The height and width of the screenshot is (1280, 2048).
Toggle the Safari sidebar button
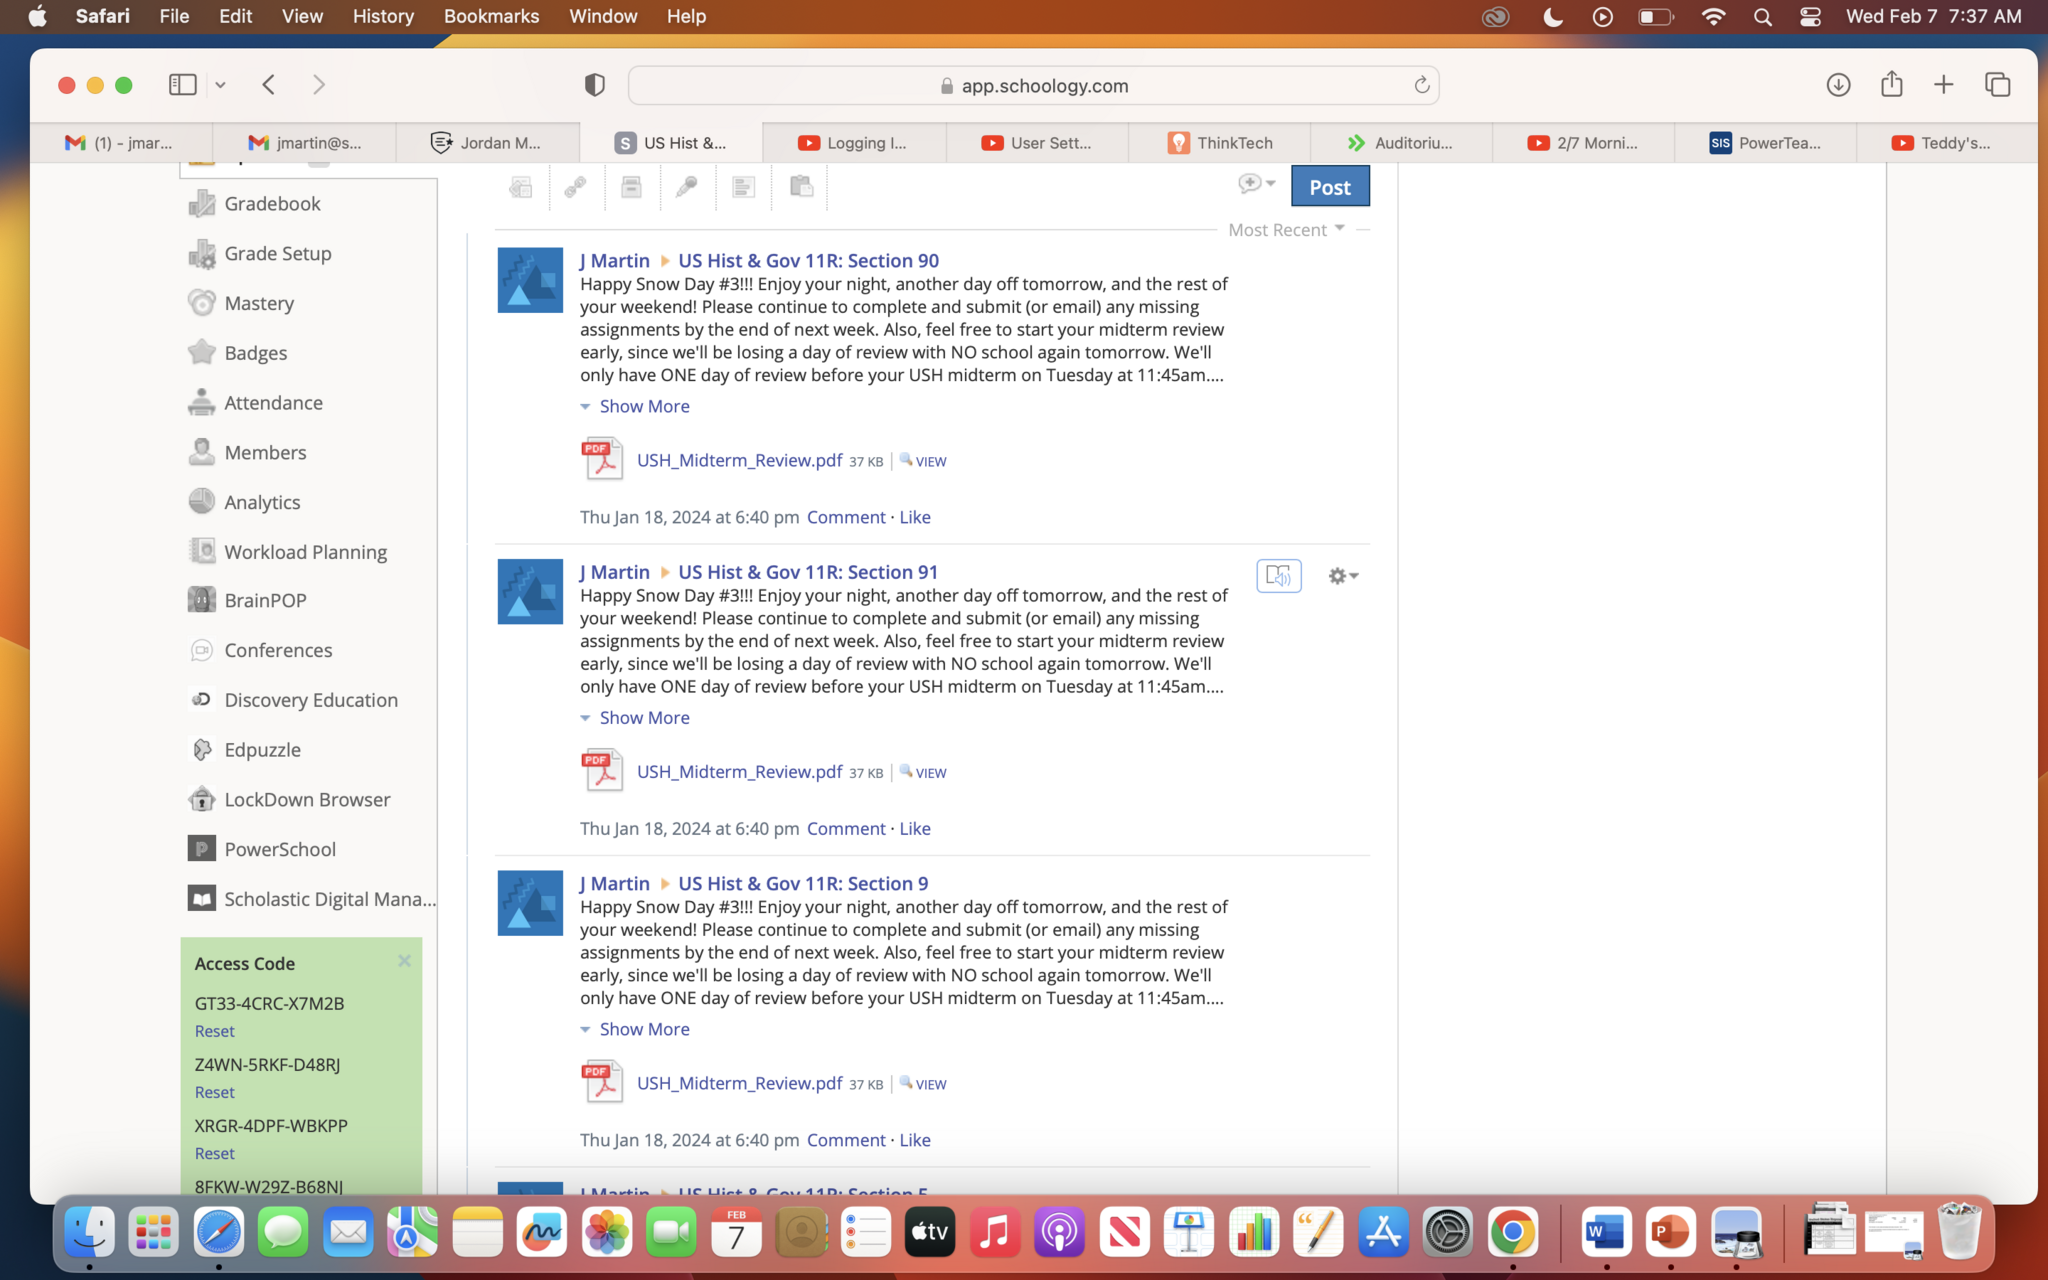(x=183, y=85)
